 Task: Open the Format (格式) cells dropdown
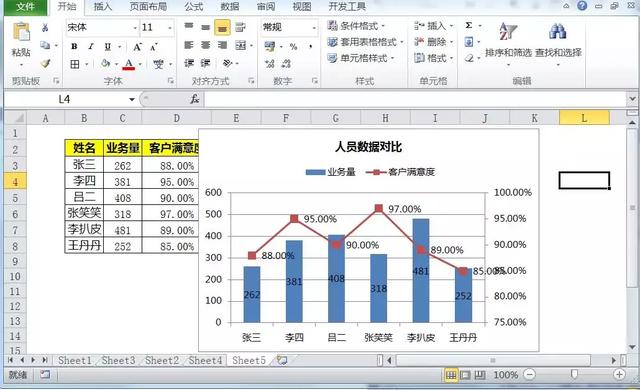pos(433,58)
